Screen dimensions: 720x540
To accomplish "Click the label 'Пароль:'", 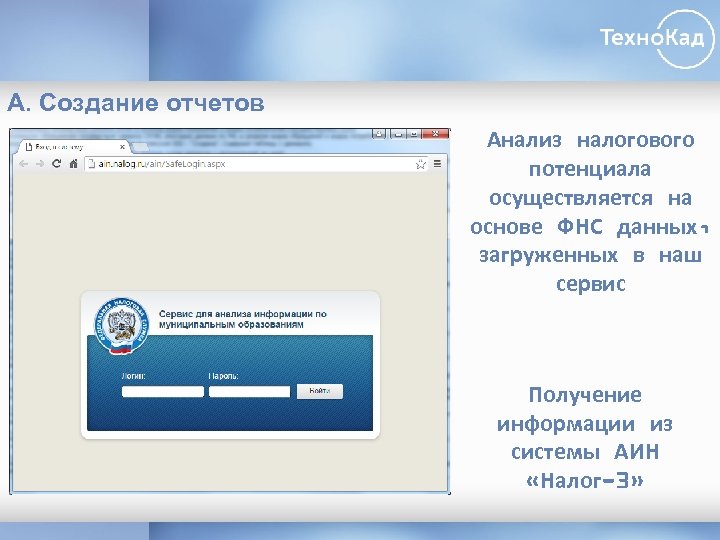I will pos(224,376).
